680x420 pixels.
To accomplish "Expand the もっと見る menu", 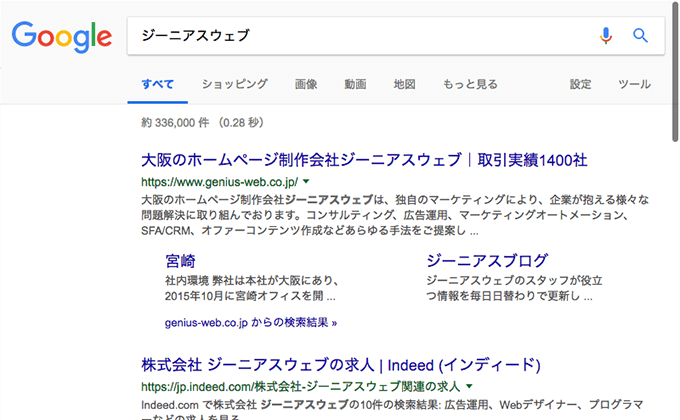I will (470, 84).
